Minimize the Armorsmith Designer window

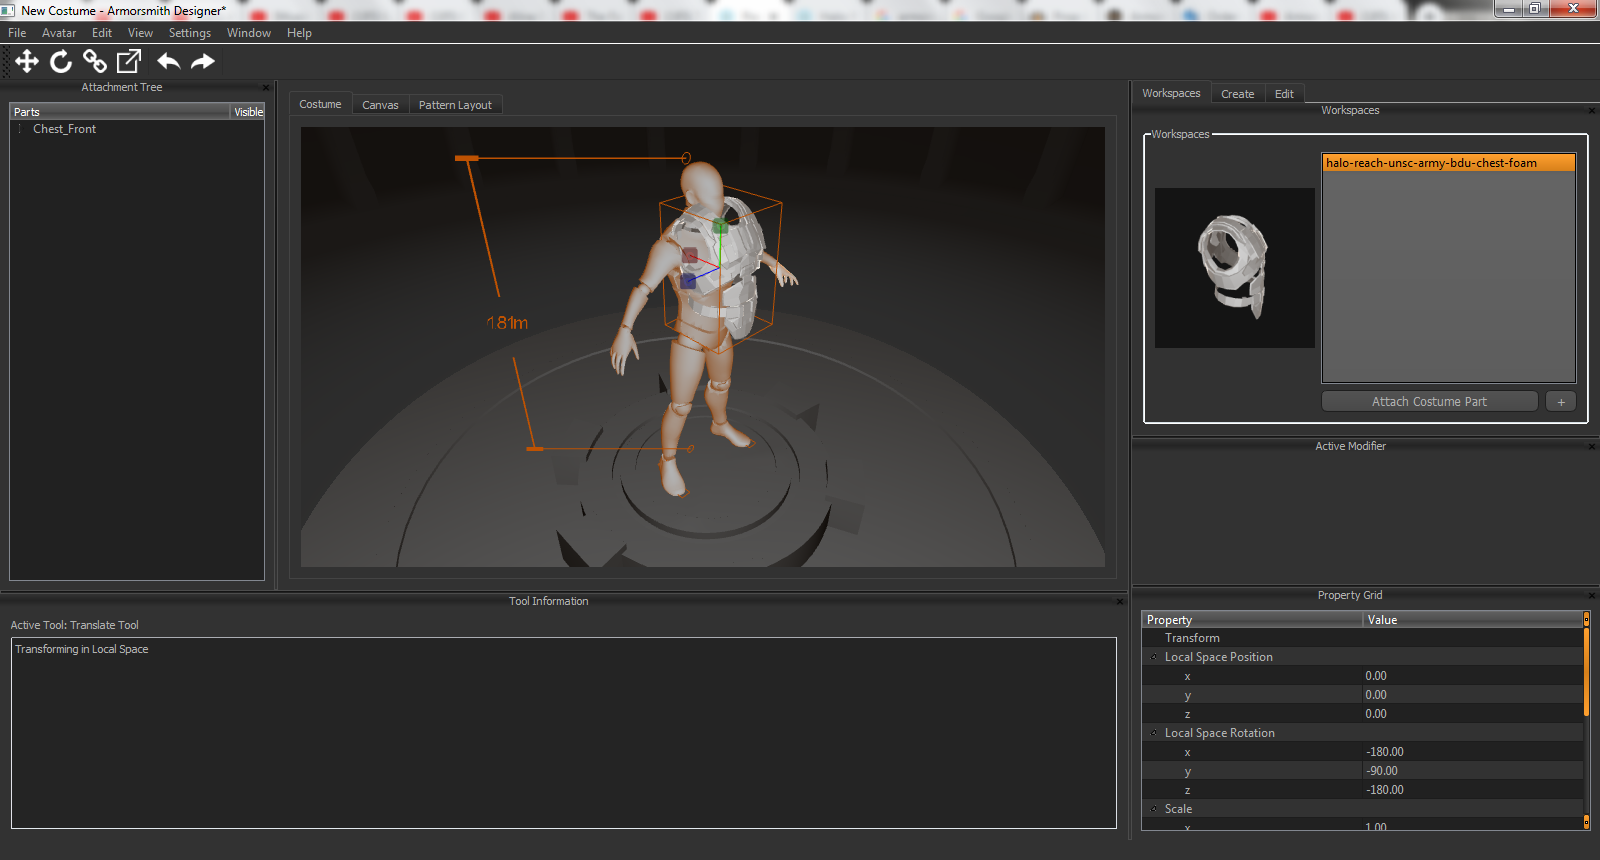point(1509,9)
